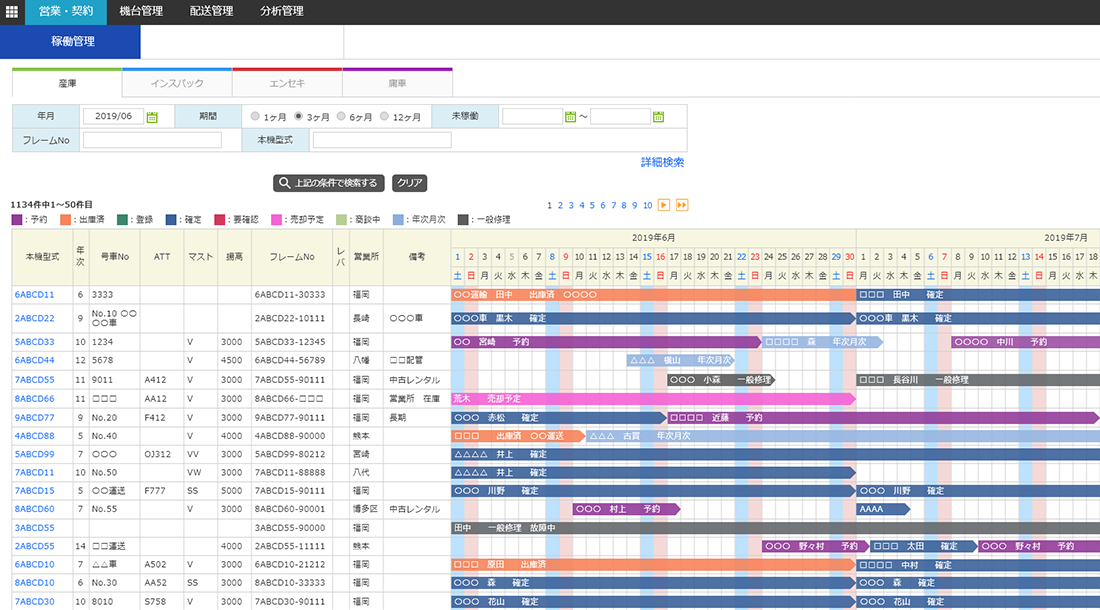Select 稼働管理 sub-menu tab
Image resolution: width=1100 pixels, height=610 pixels.
point(70,41)
